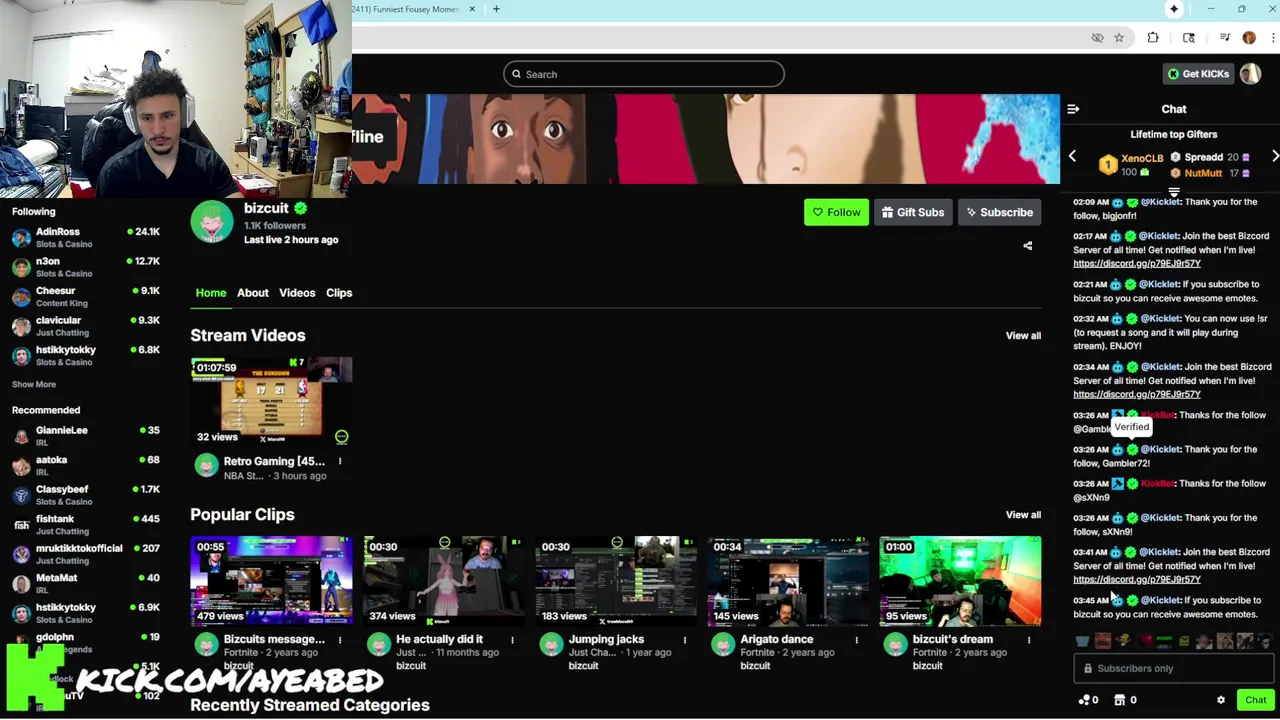Open Chrome Lens search tab icon
The image size is (1280, 720).
(1188, 38)
